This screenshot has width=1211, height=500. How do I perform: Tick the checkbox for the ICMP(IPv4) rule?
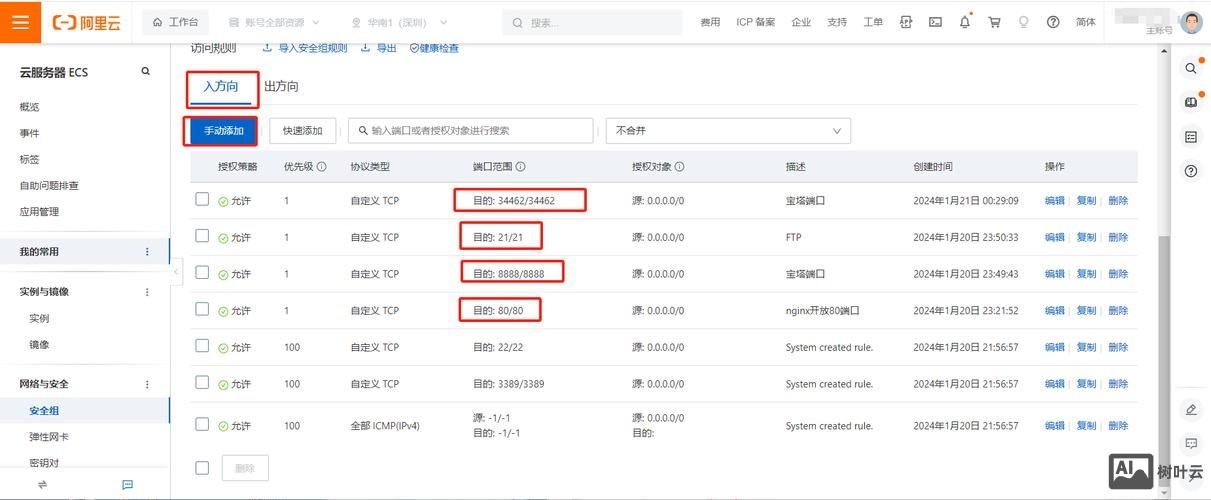click(x=202, y=425)
